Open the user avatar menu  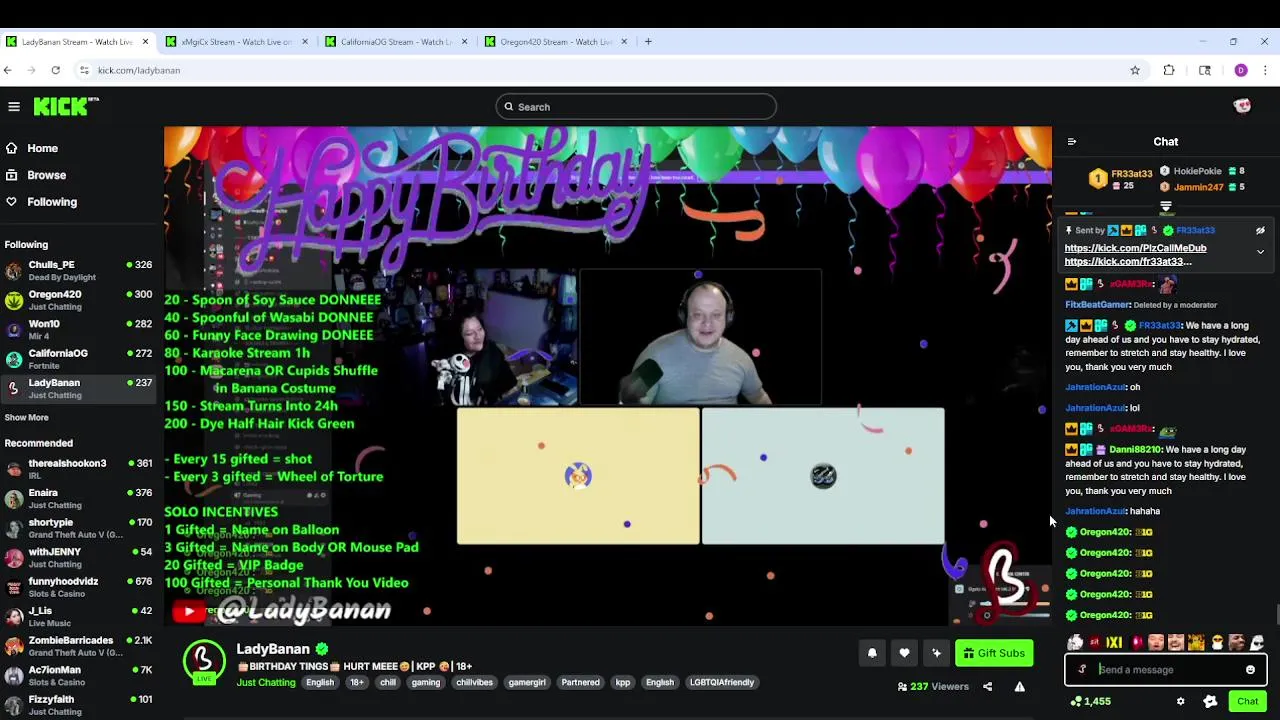coord(1243,106)
